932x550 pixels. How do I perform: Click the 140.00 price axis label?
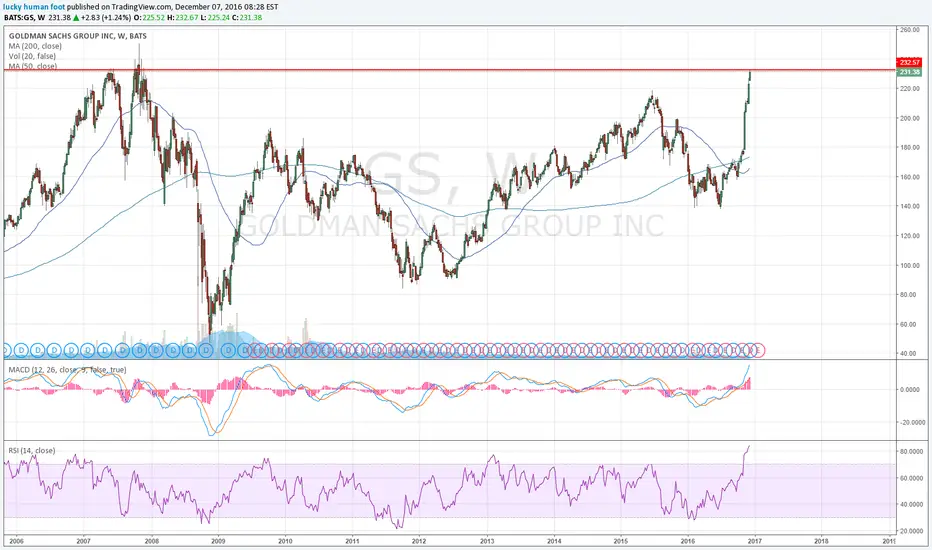pos(909,206)
